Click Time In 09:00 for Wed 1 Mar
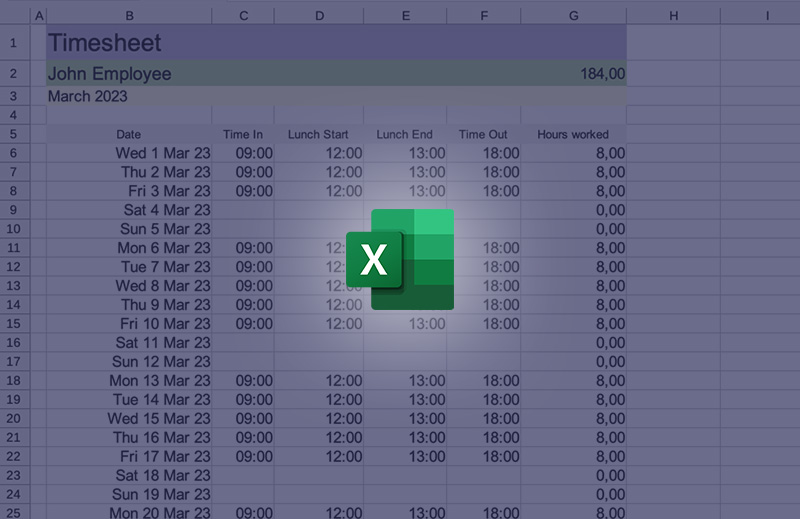Image resolution: width=800 pixels, height=519 pixels. click(x=243, y=153)
